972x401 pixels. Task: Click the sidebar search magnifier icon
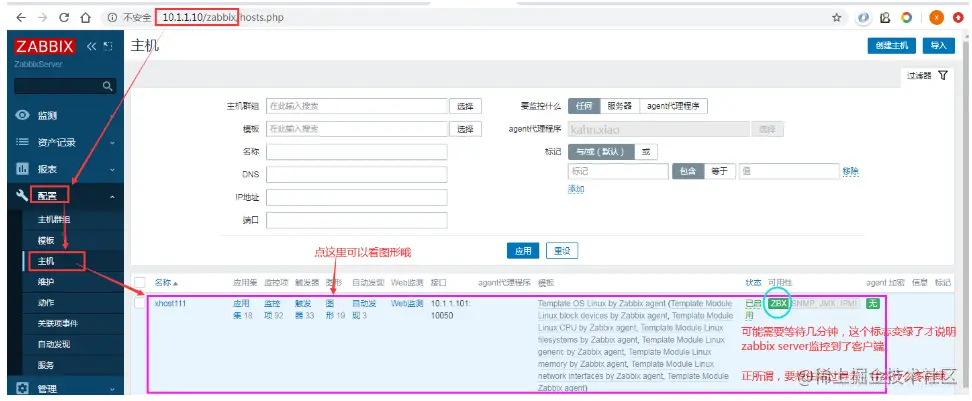107,86
